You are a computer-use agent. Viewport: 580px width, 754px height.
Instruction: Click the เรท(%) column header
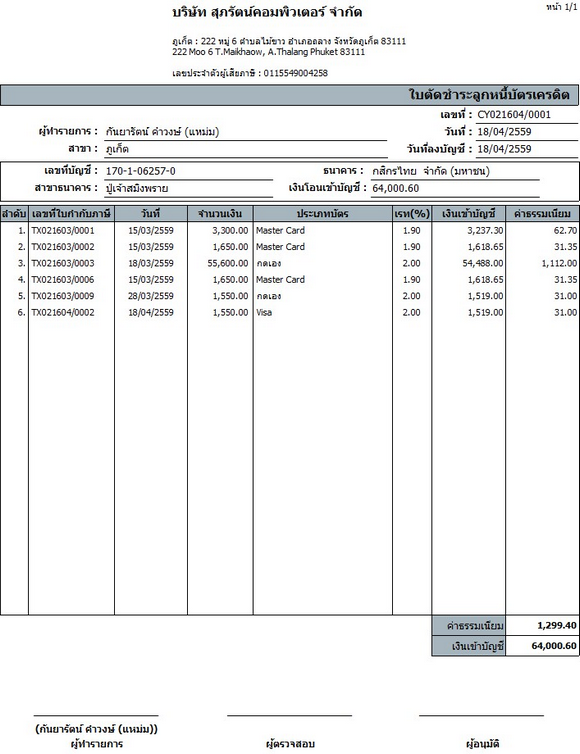point(412,214)
